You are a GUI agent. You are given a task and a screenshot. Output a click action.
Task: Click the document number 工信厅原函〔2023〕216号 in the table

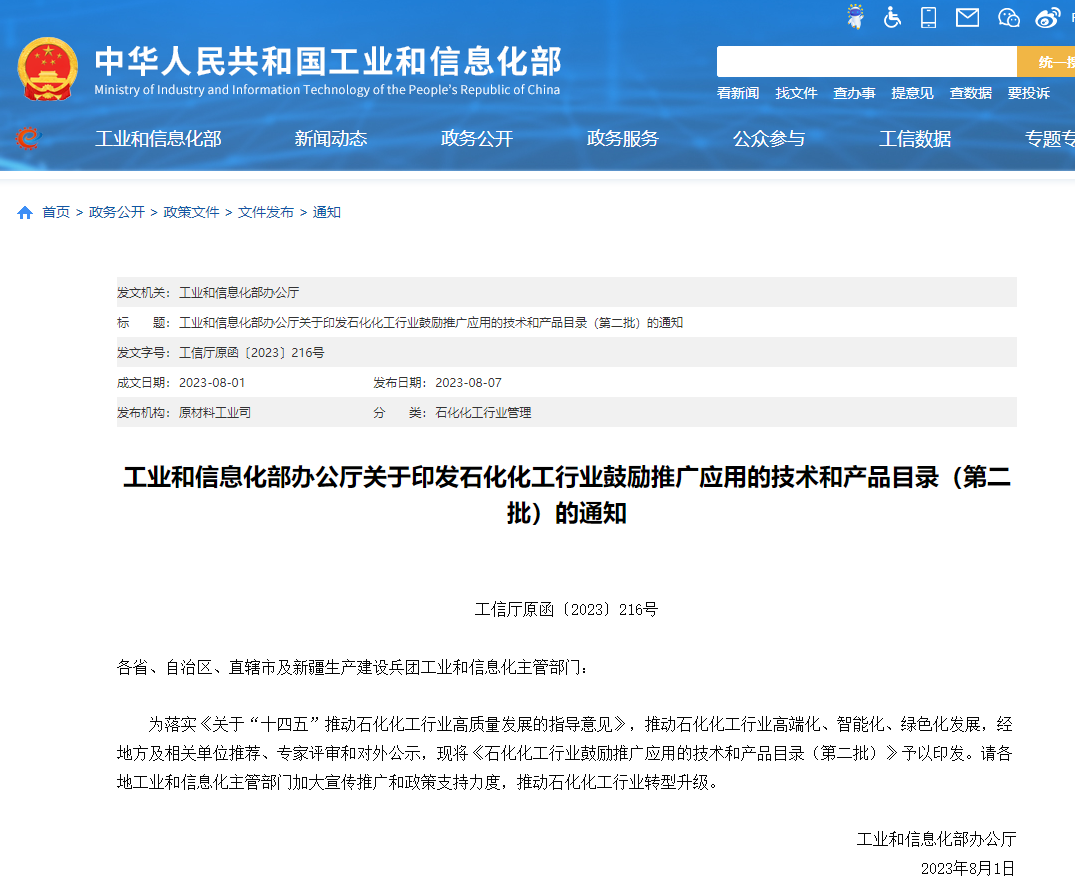point(252,353)
